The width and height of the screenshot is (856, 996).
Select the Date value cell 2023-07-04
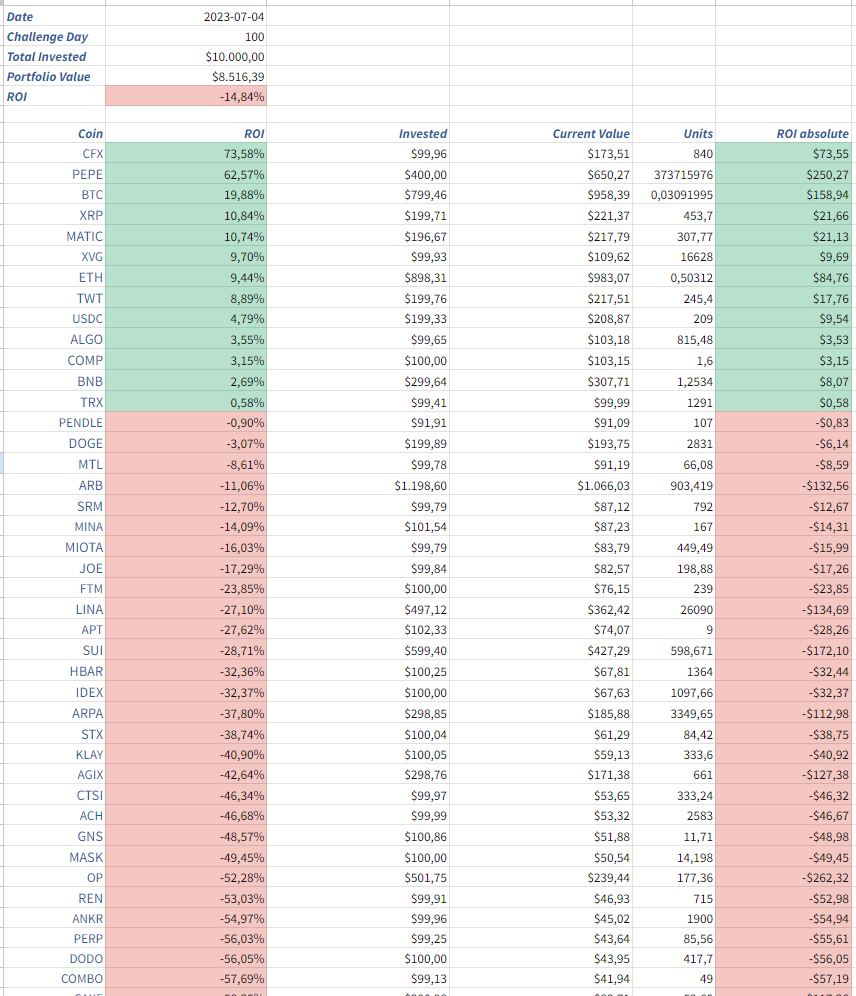[186, 17]
